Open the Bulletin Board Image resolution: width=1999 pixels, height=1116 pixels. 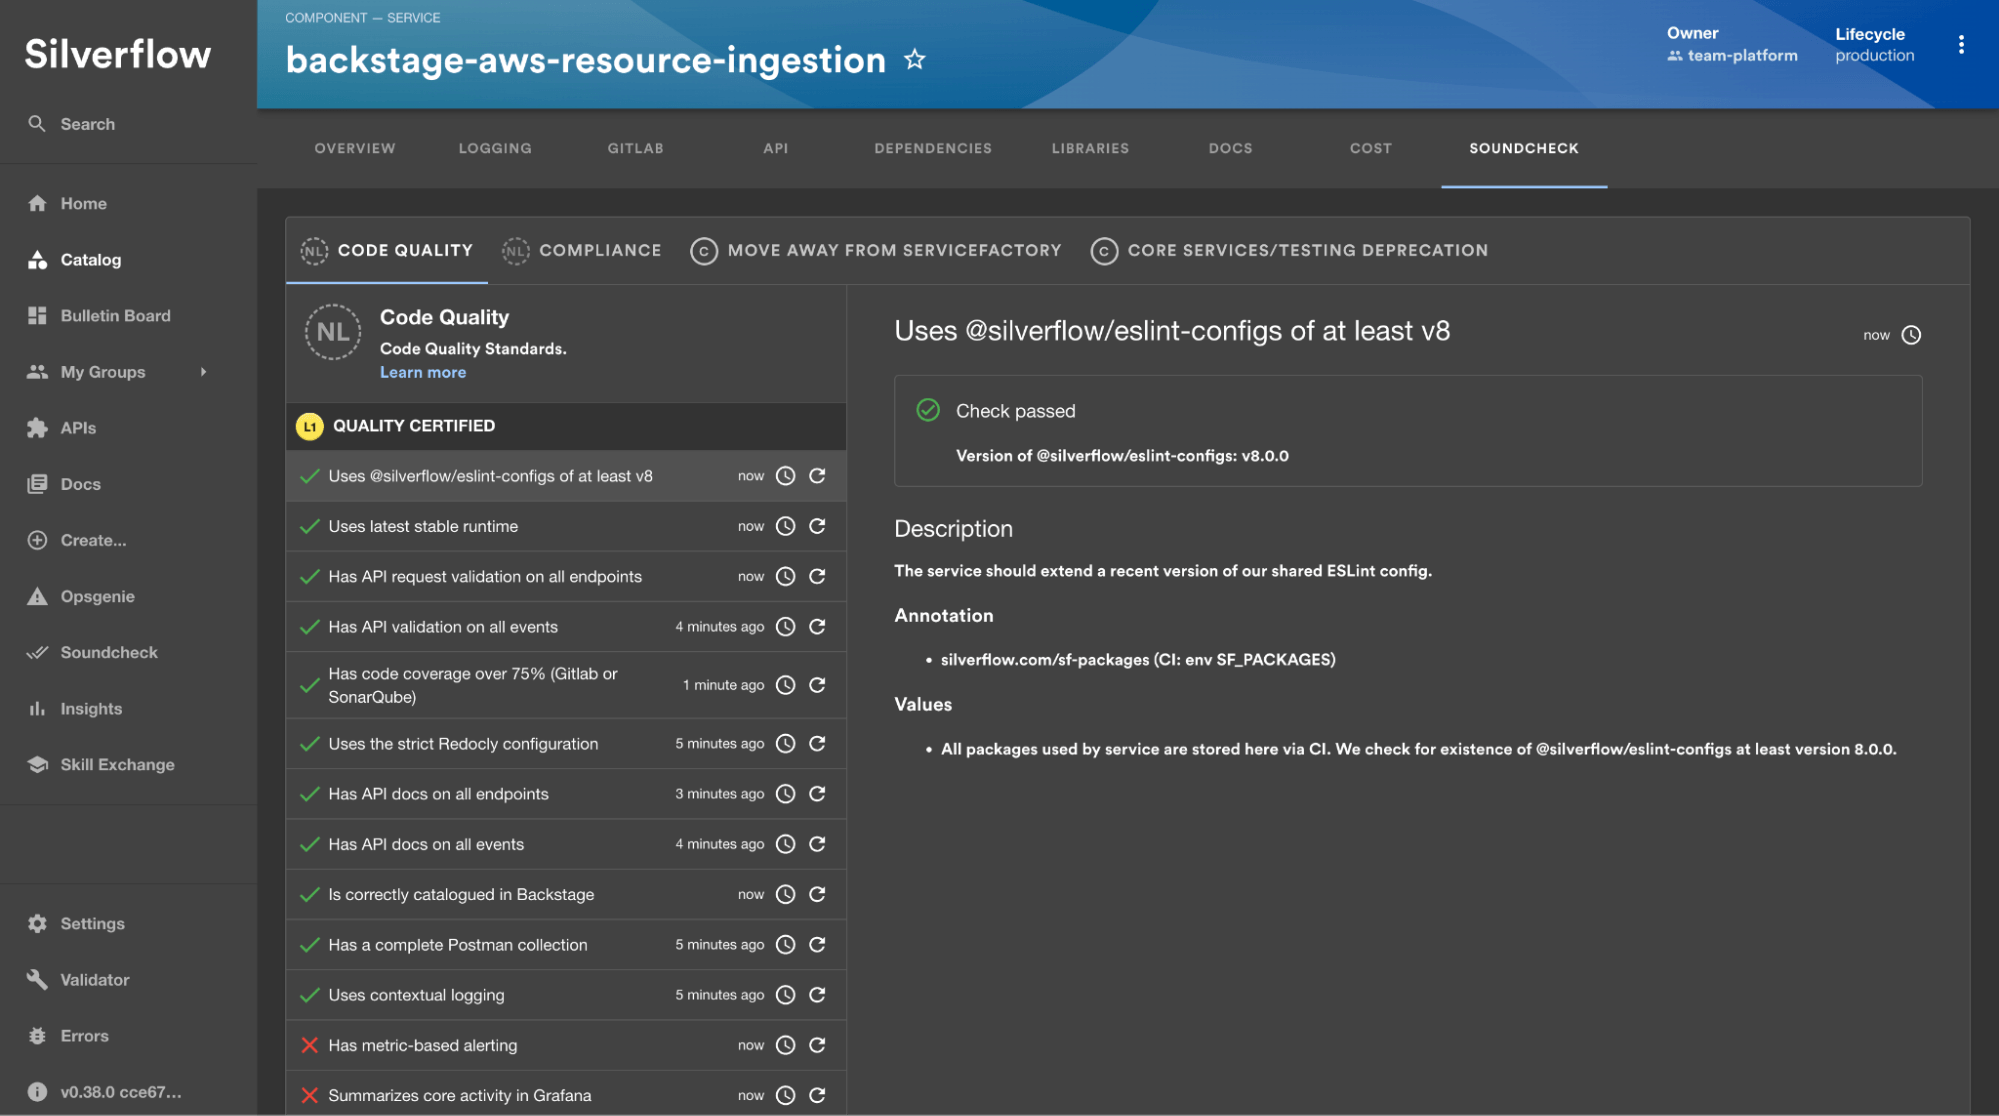(115, 315)
